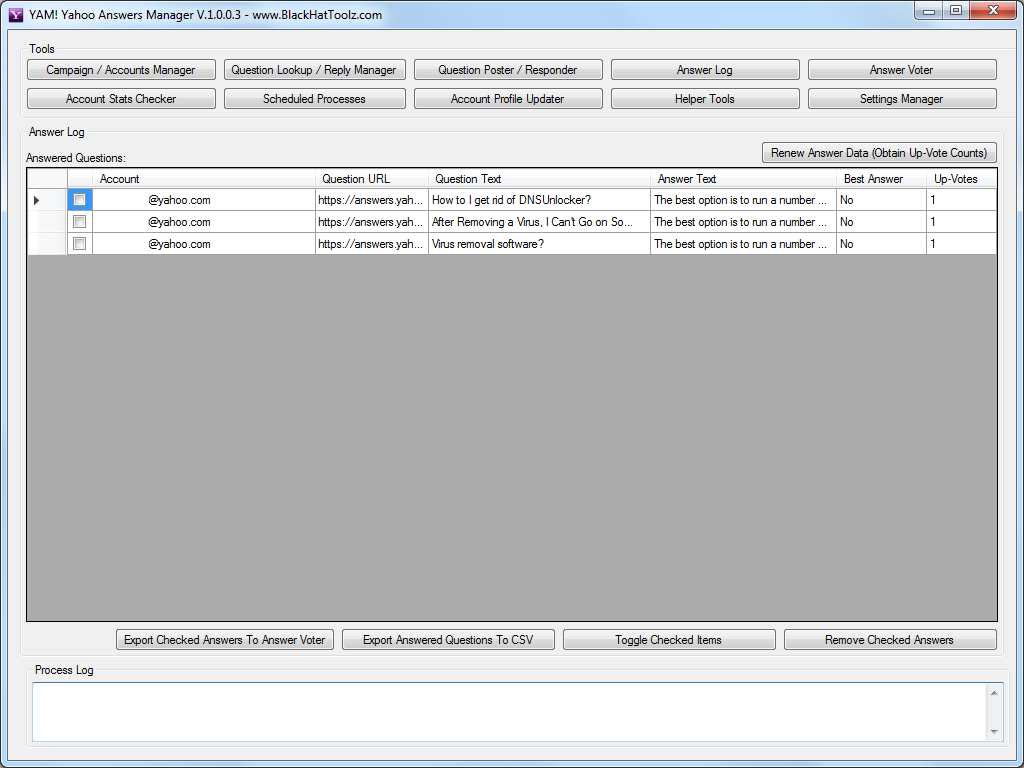Image resolution: width=1024 pixels, height=768 pixels.
Task: Minimize the YAM window
Action: pos(929,10)
